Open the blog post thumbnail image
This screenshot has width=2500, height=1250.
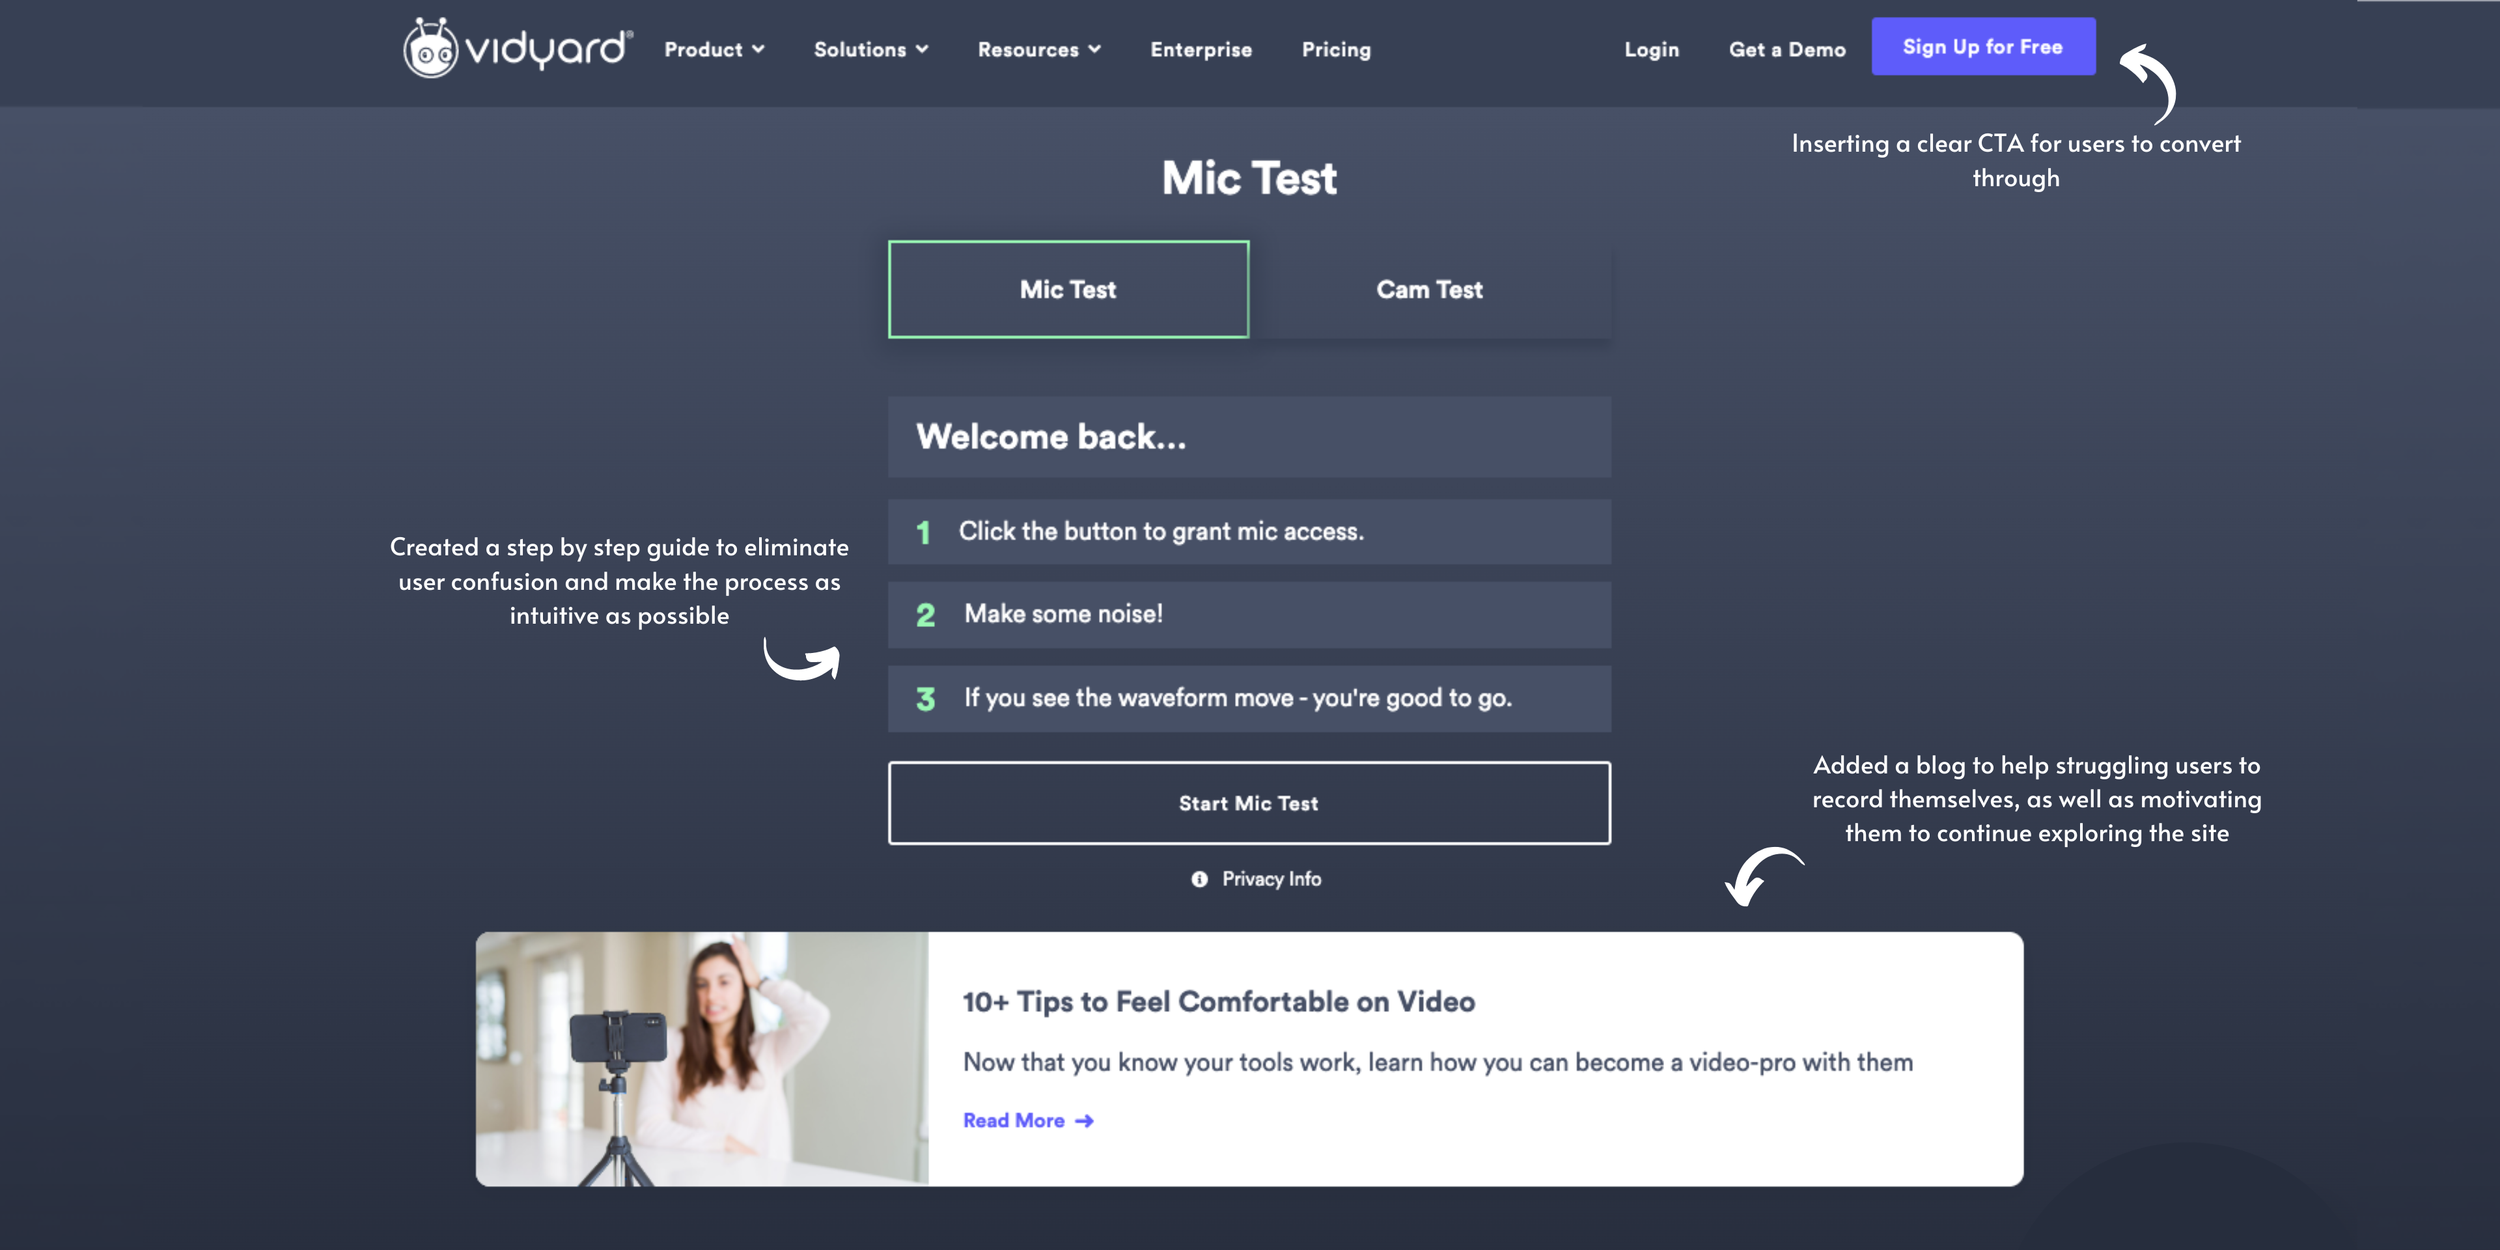[x=700, y=1058]
